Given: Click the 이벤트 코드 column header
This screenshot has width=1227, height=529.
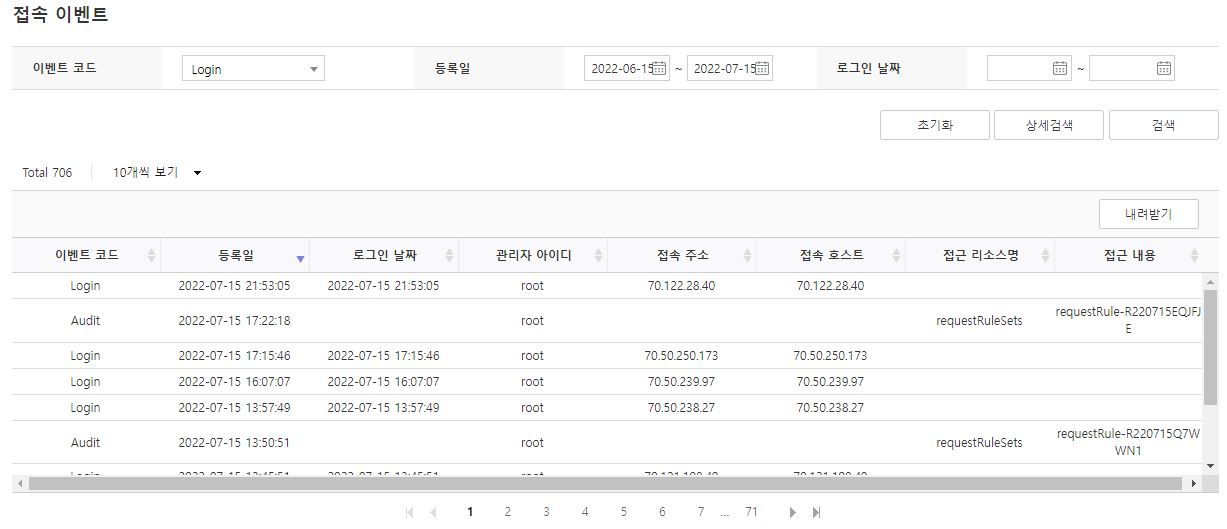Looking at the screenshot, I should coord(86,255).
